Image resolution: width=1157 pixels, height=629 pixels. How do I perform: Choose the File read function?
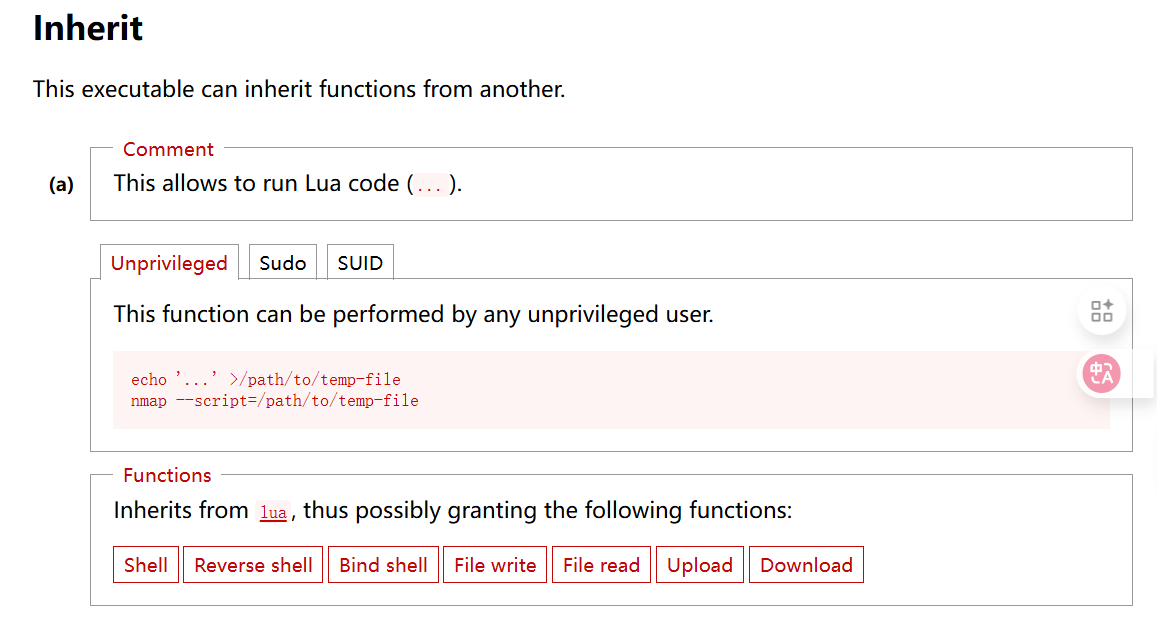coord(601,565)
